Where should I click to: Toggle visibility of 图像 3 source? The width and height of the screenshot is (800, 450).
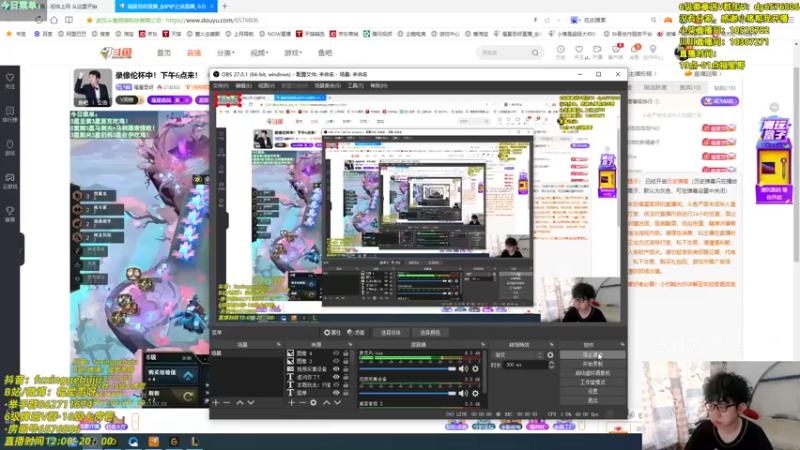click(336, 361)
